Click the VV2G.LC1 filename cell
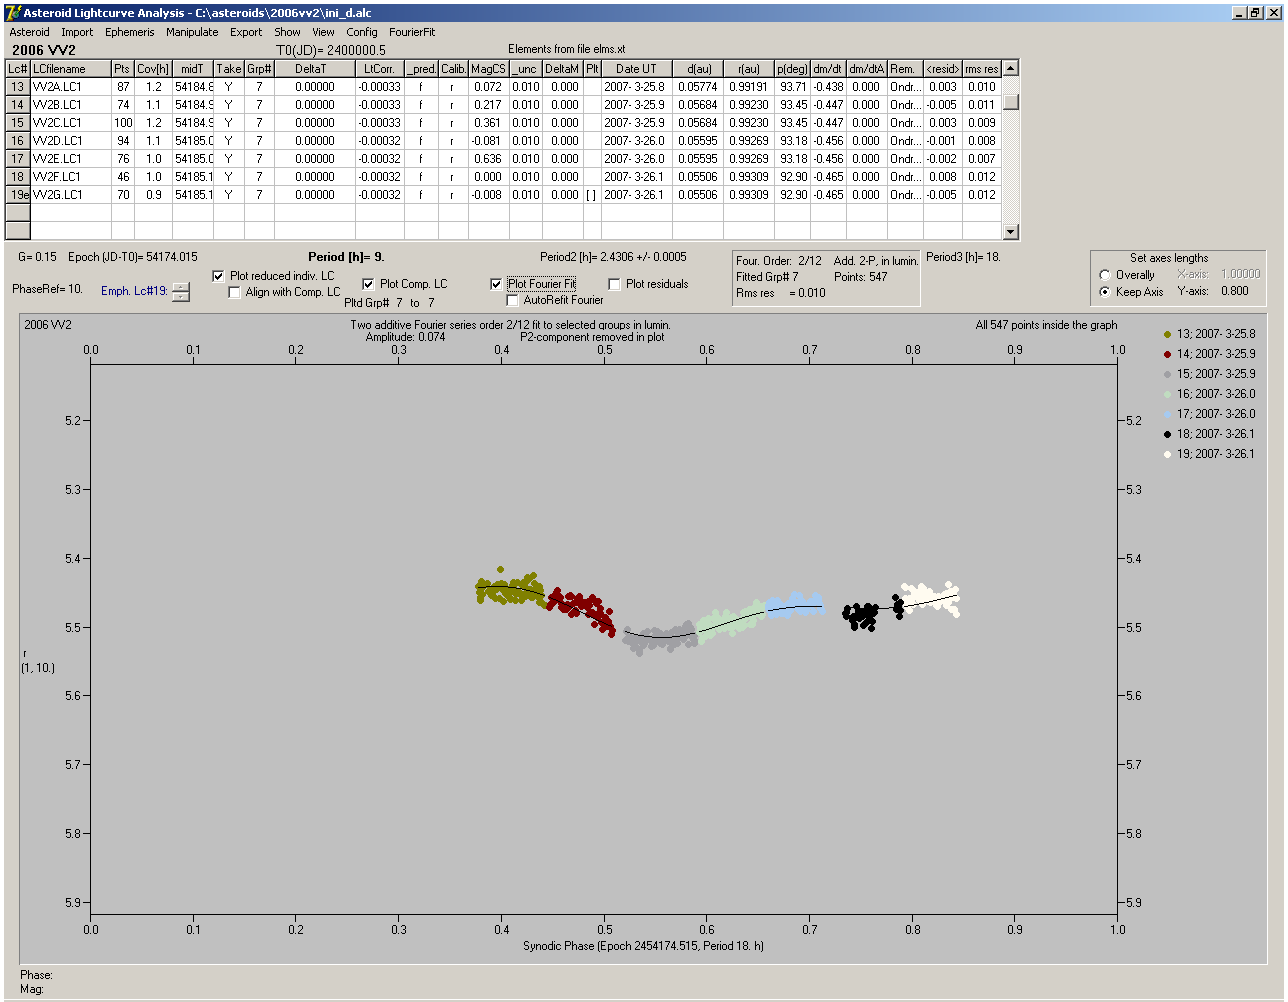 pos(70,195)
